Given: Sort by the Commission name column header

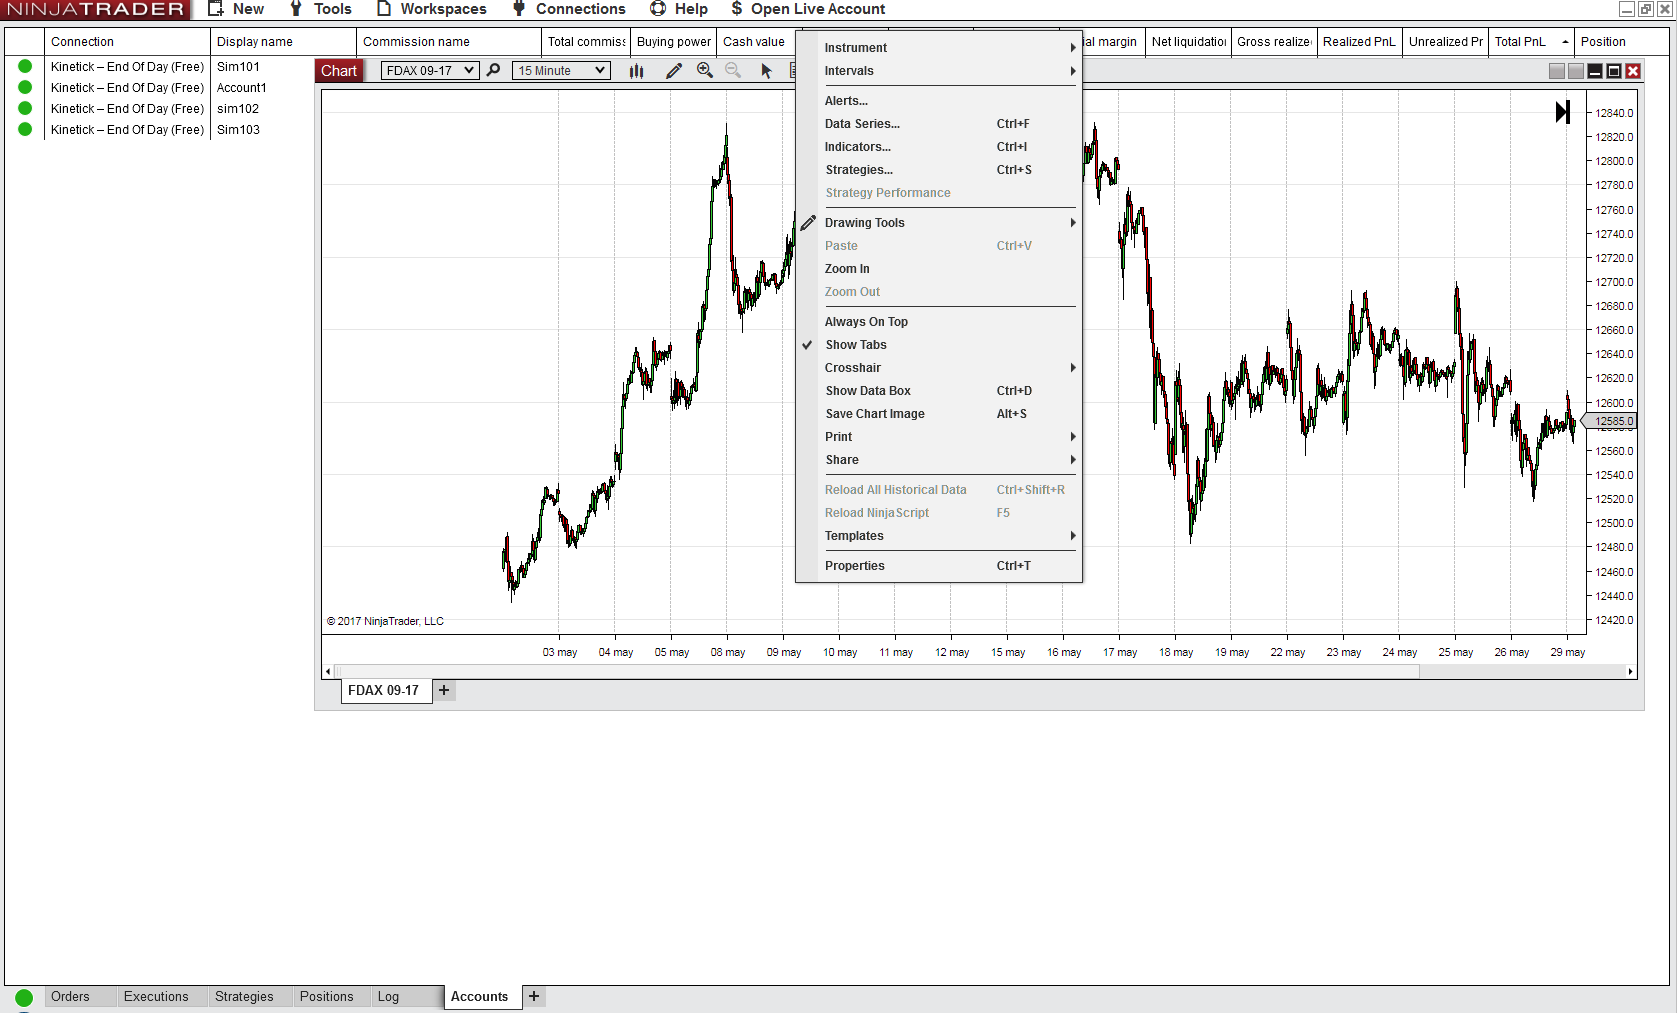Looking at the screenshot, I should click(449, 42).
